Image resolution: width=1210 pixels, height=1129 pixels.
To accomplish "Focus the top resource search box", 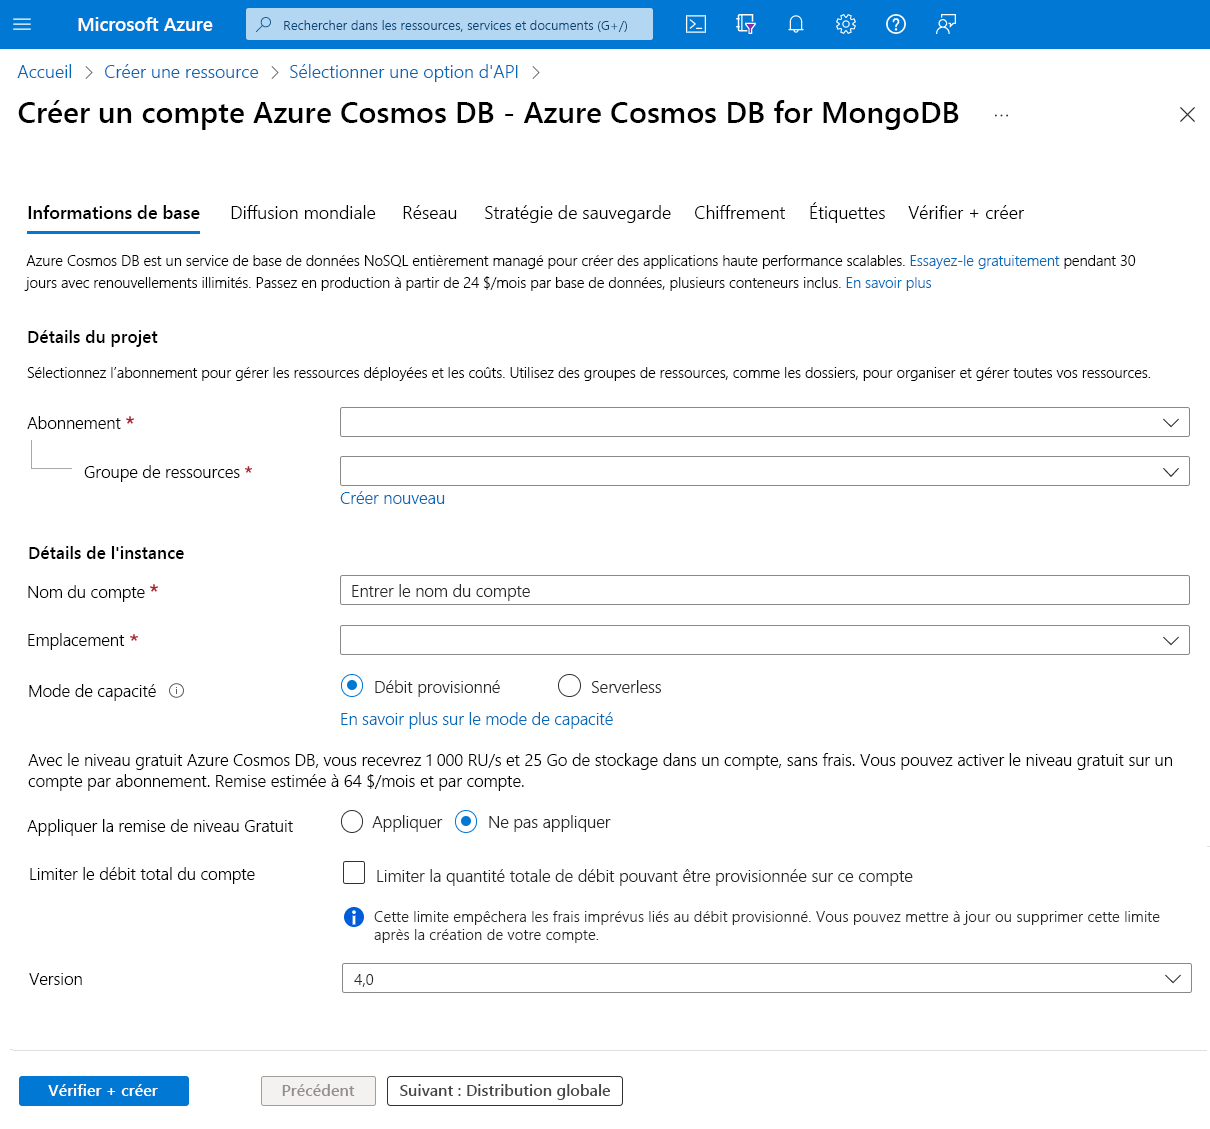I will pos(450,24).
